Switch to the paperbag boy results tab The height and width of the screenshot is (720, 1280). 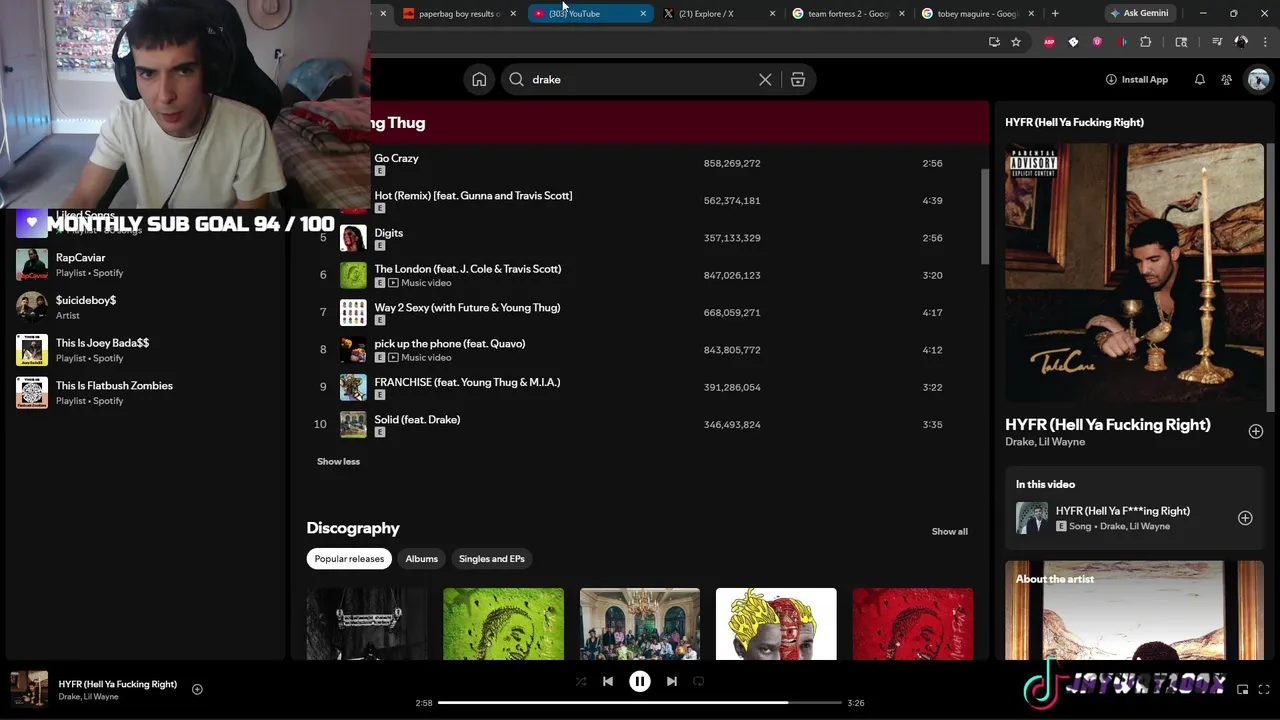[x=460, y=14]
